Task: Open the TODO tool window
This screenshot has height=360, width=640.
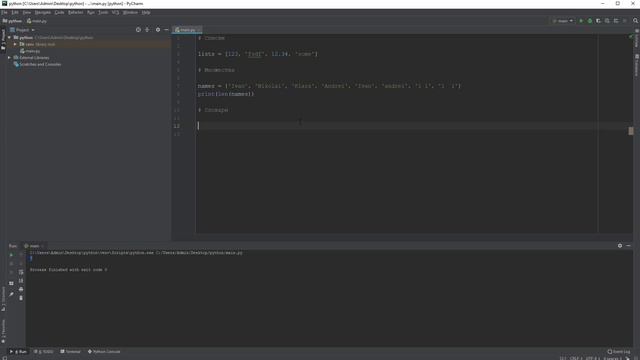Action: [43, 351]
